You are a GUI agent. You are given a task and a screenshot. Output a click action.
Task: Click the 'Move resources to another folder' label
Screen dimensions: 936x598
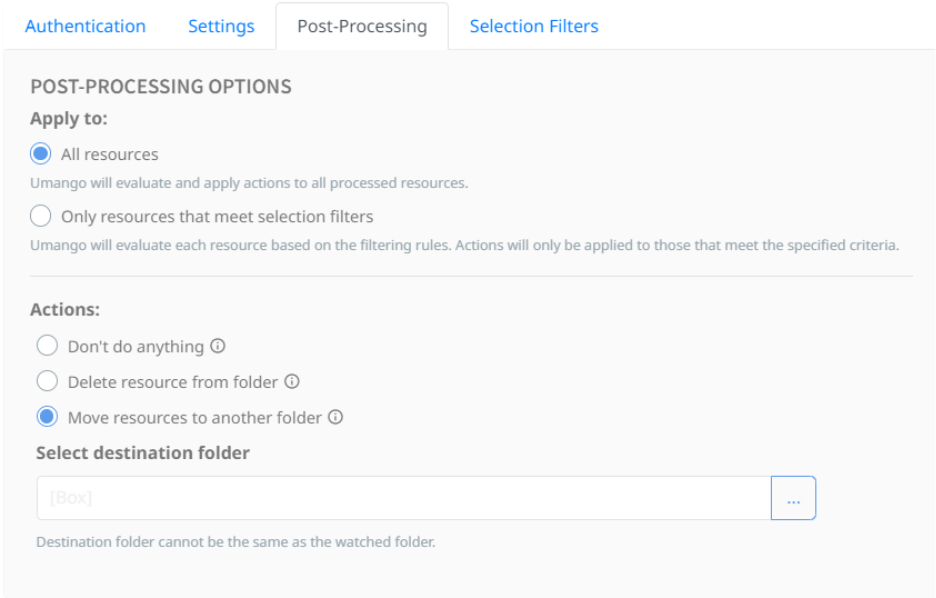click(195, 418)
